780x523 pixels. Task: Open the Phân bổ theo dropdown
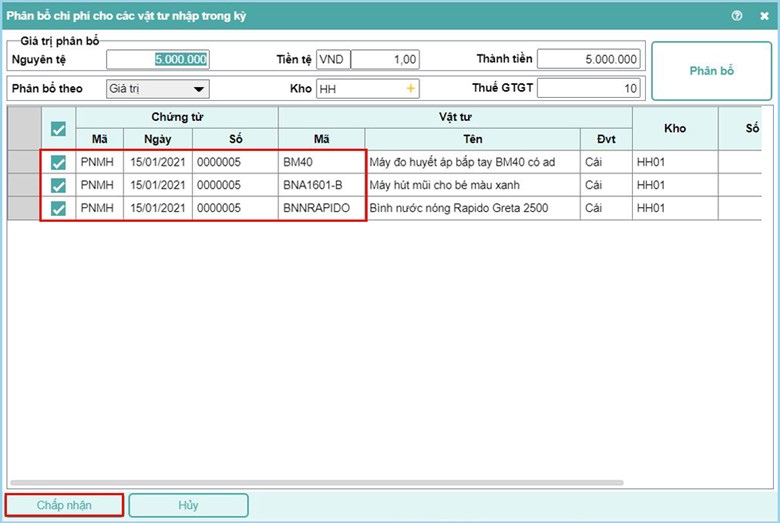(157, 89)
